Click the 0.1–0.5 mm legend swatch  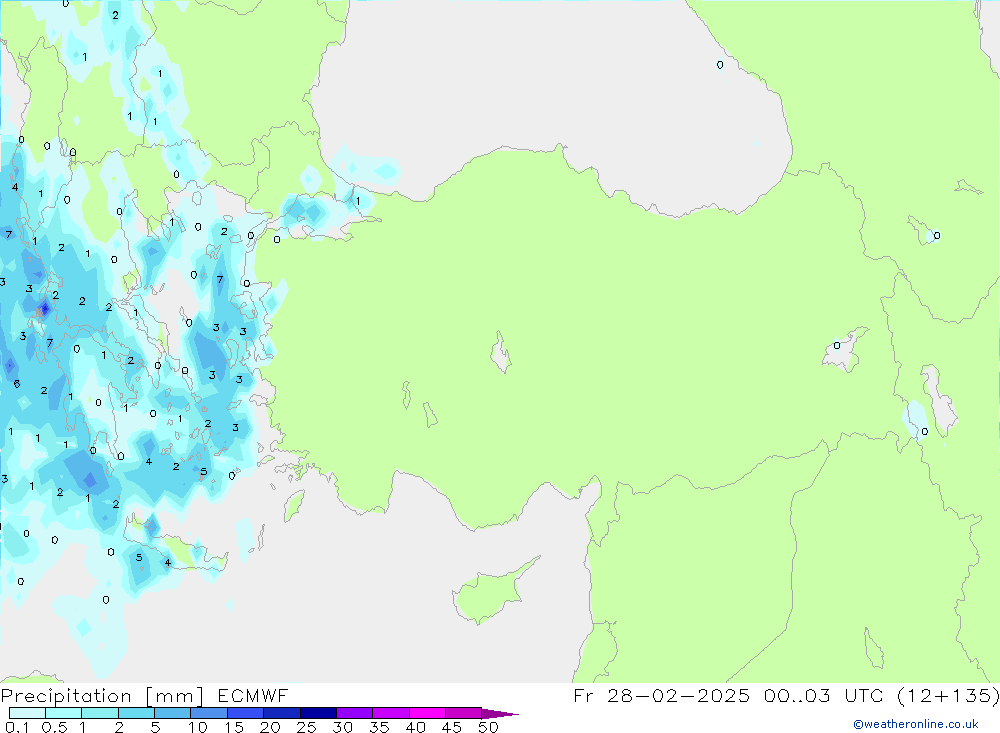[27, 713]
